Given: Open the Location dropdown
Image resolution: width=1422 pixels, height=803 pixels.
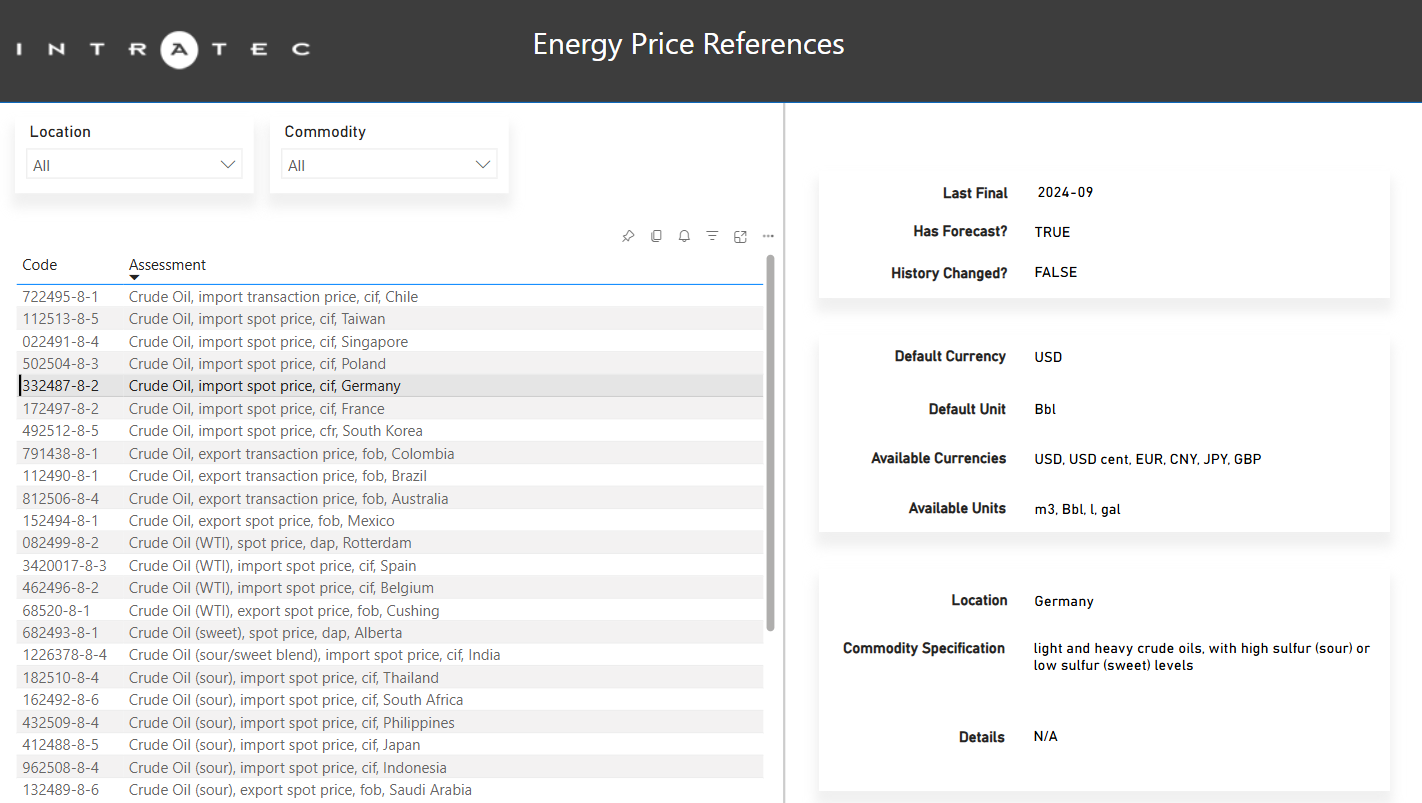Looking at the screenshot, I should click(x=134, y=165).
